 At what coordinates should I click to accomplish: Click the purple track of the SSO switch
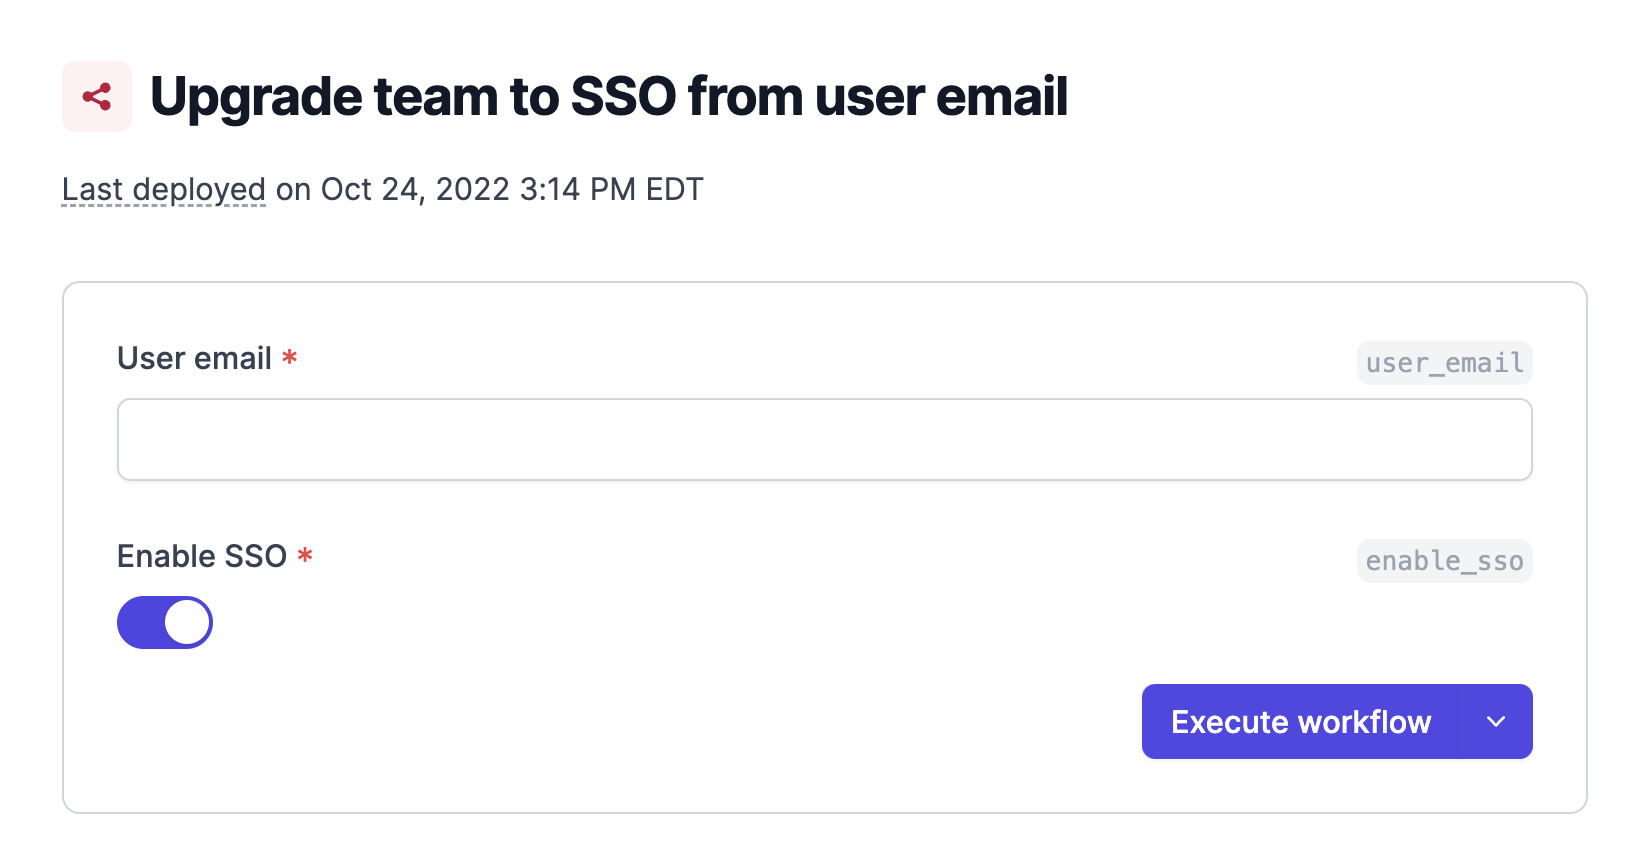(x=141, y=623)
